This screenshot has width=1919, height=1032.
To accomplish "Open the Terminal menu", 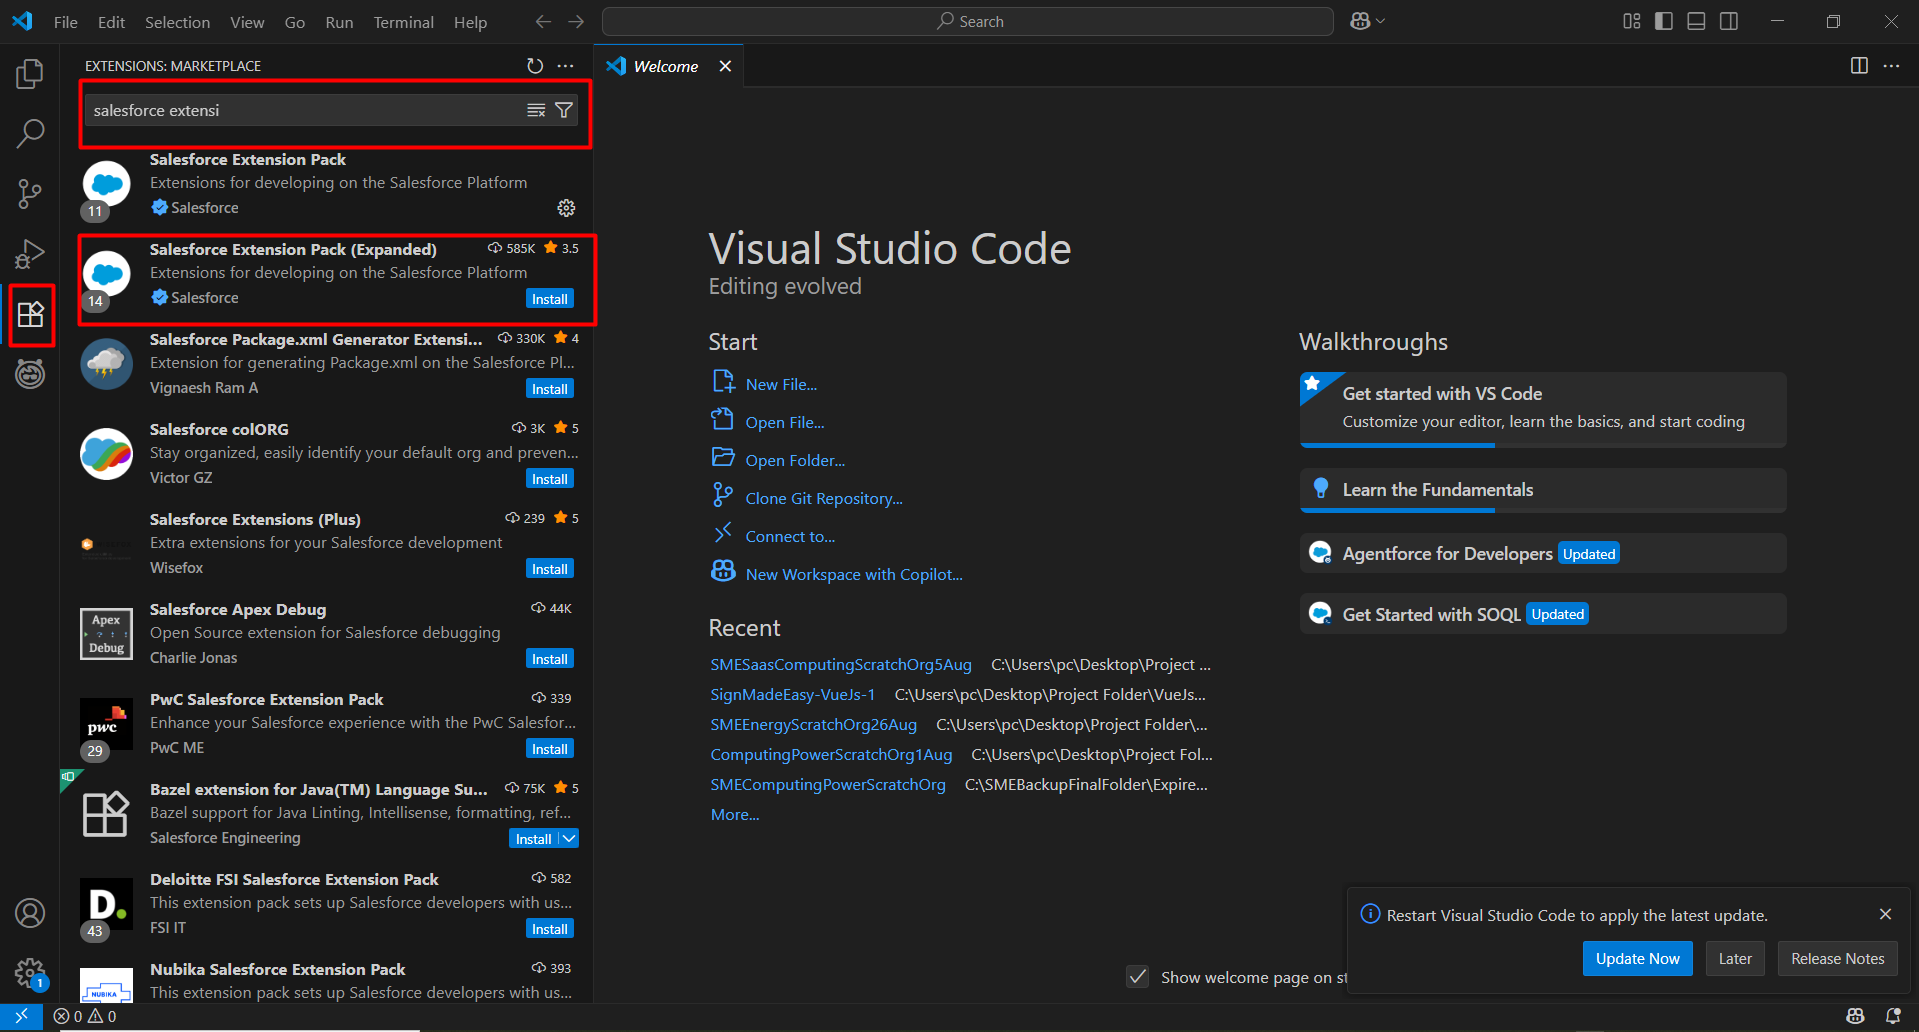I will click(x=403, y=22).
